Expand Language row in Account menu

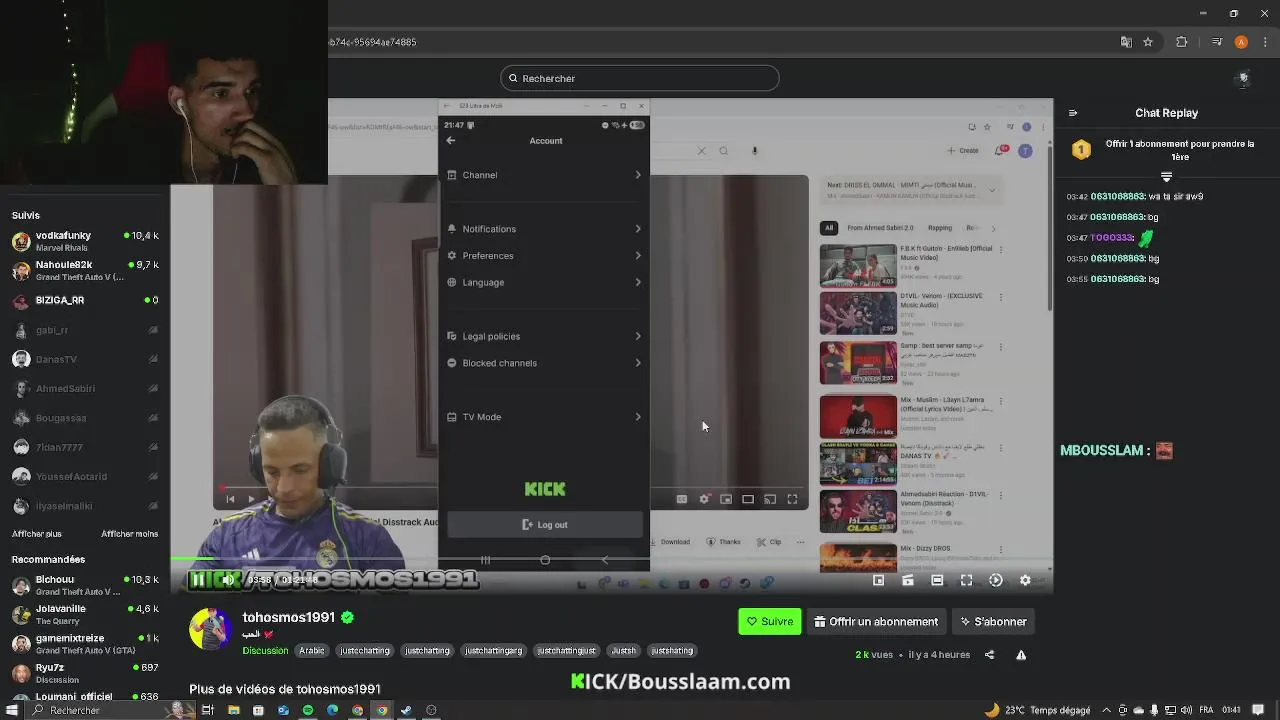click(545, 283)
